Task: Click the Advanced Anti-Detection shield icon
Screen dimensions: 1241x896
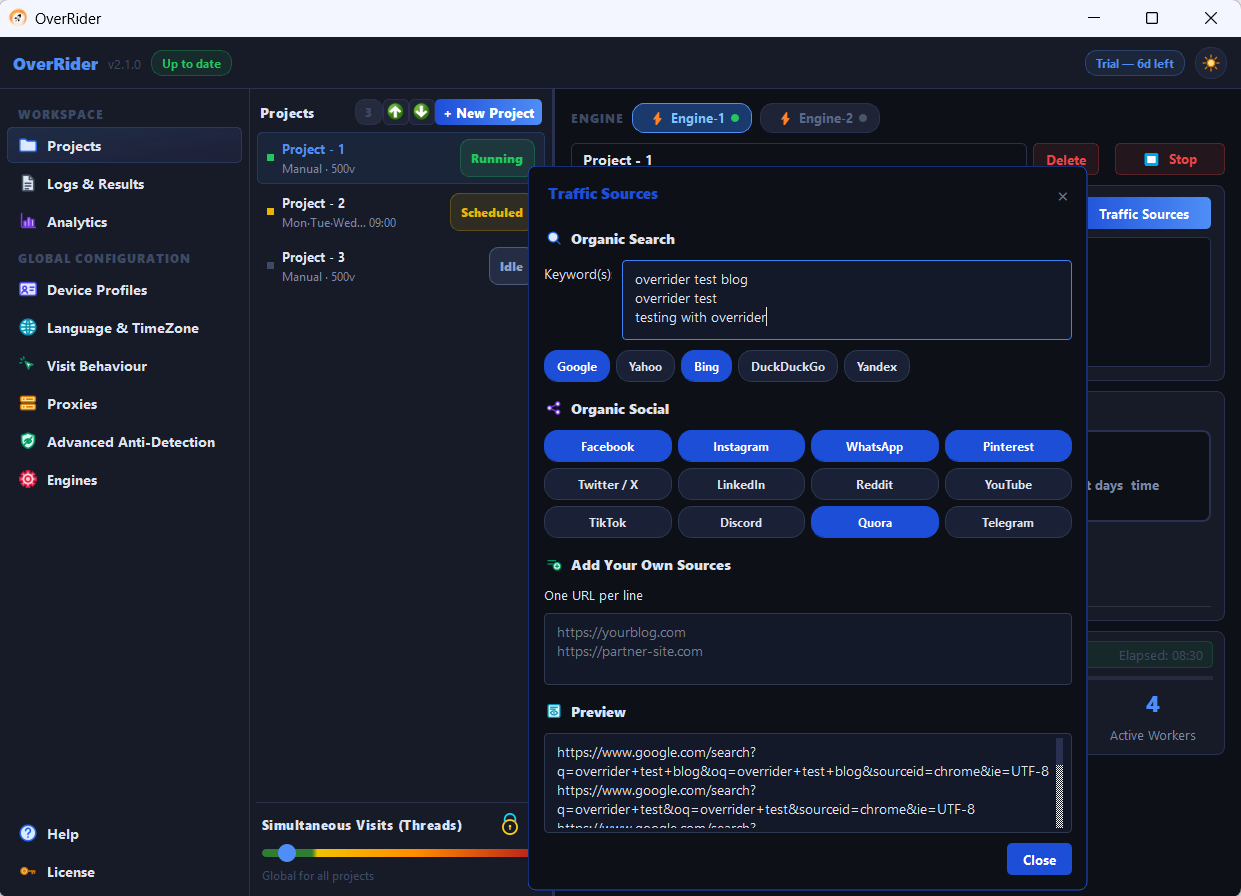Action: click(x=28, y=442)
